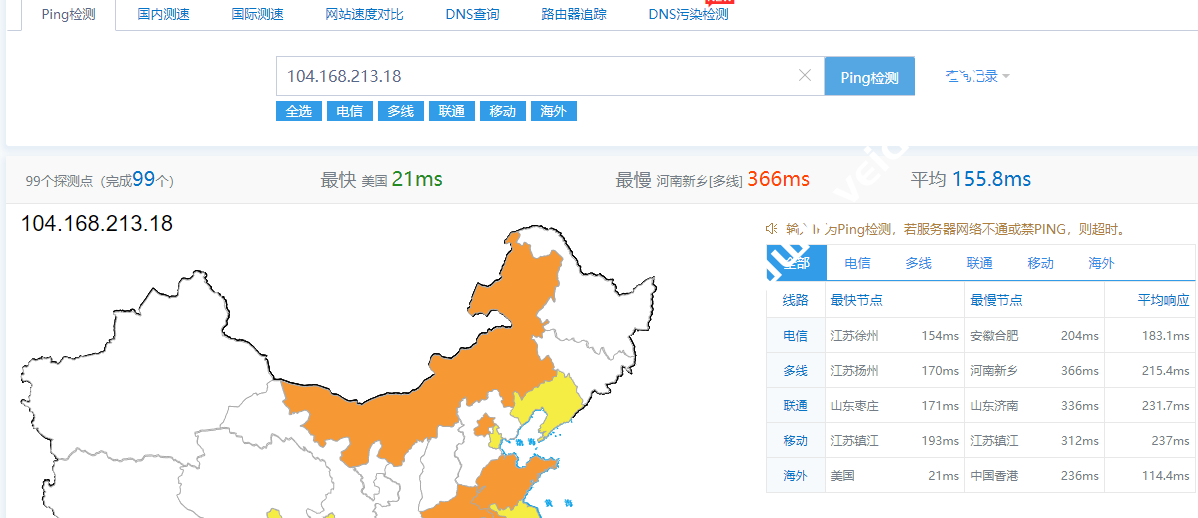Select the 多线 tab in results table
Image resolution: width=1198 pixels, height=518 pixels.
tap(918, 263)
